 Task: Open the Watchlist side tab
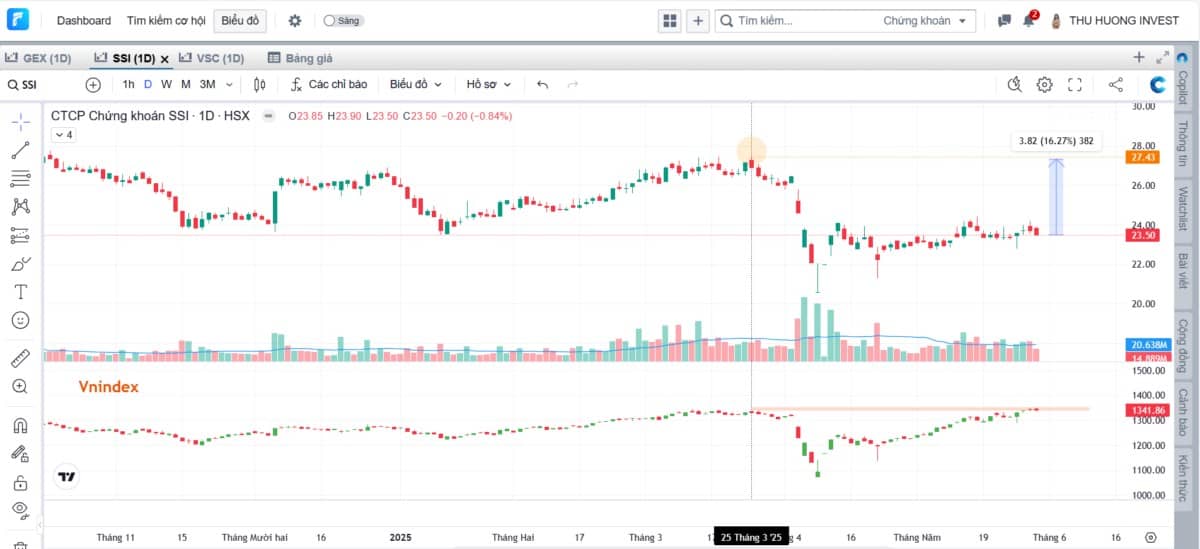click(x=1183, y=209)
